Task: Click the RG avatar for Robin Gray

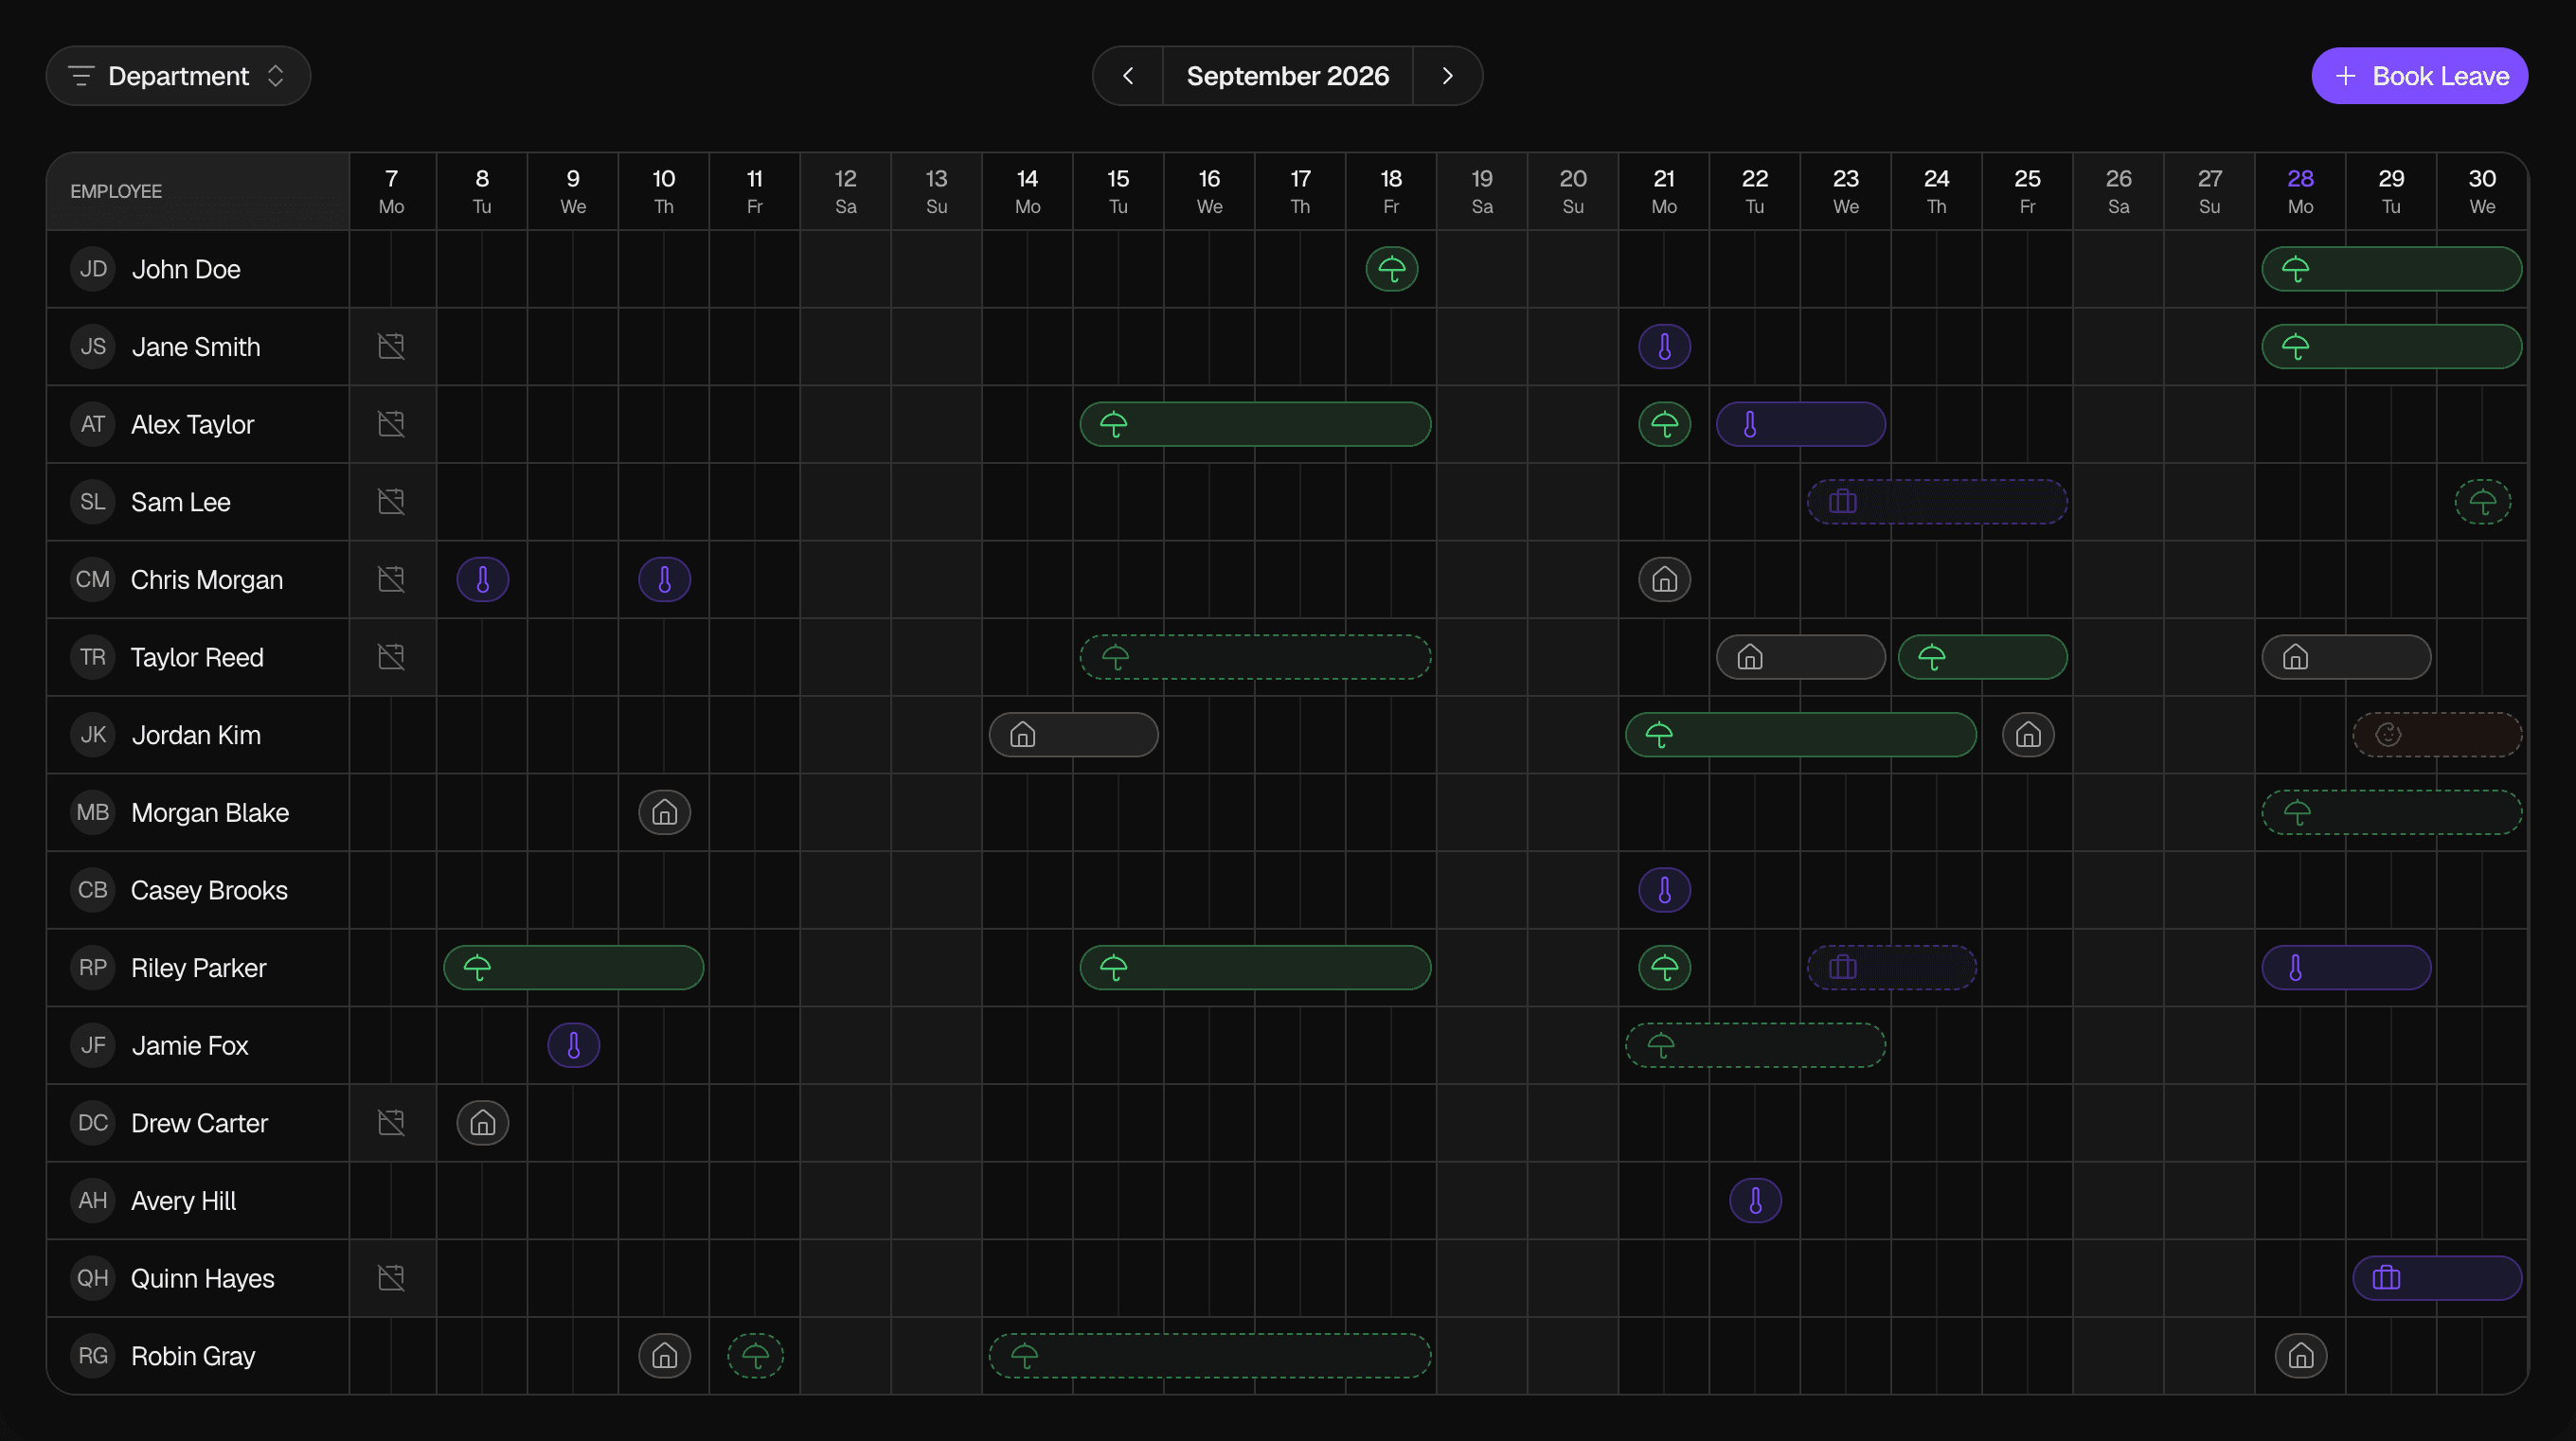Action: click(93, 1356)
